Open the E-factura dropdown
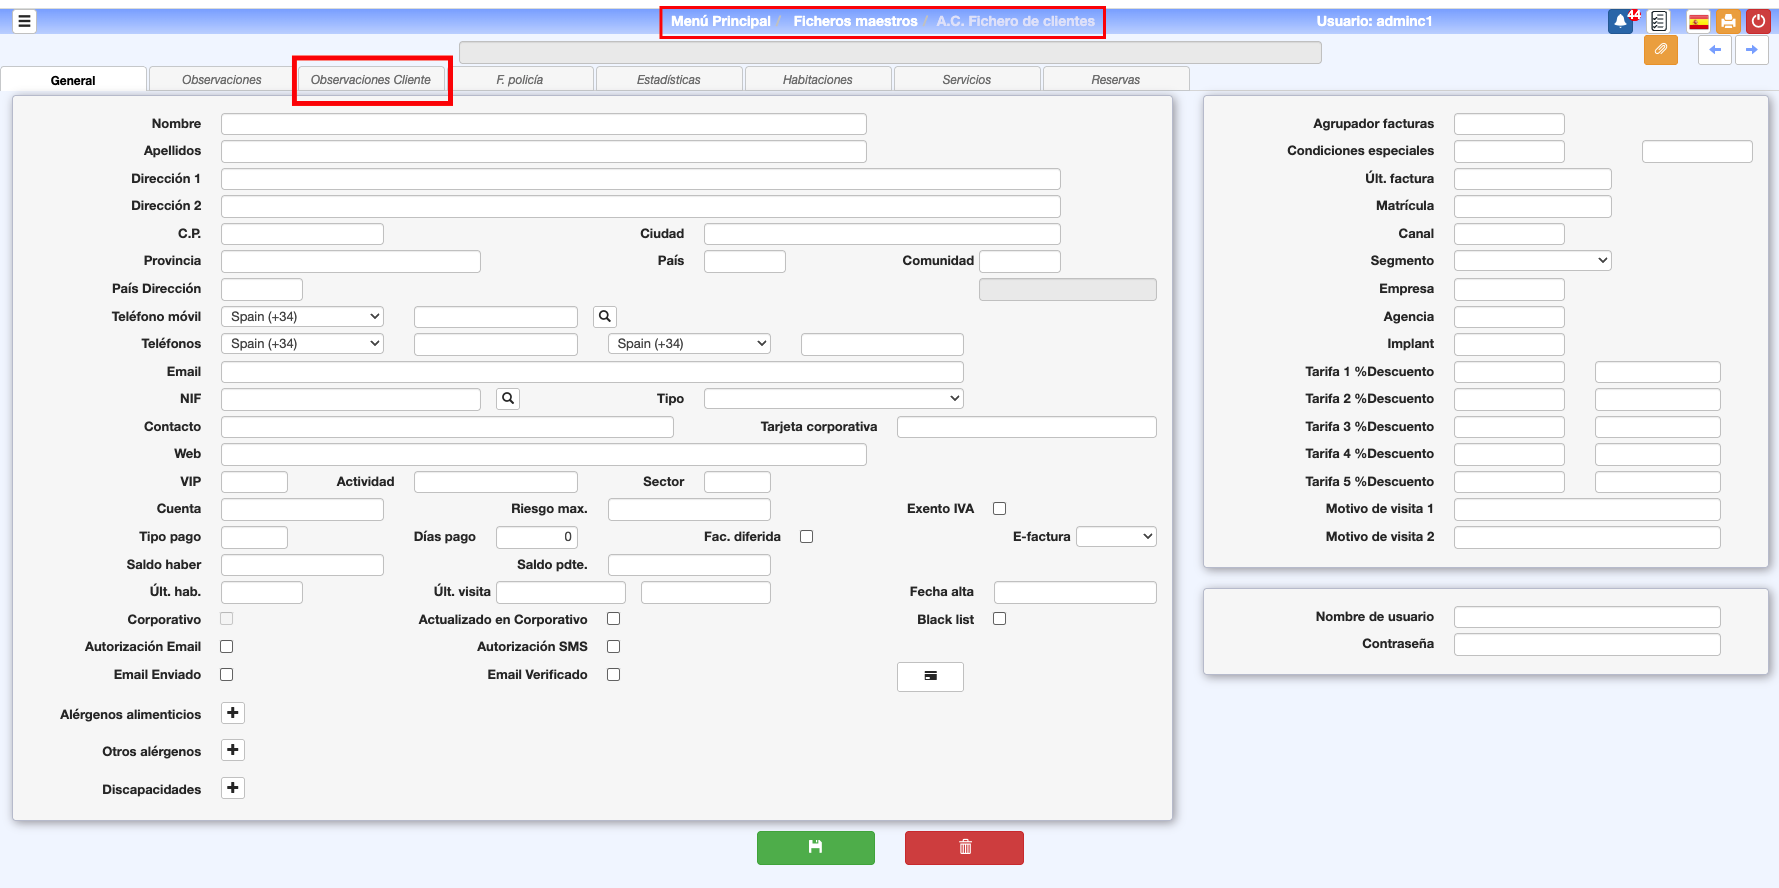Screen dimensions: 1779x888 pyautogui.click(x=1116, y=537)
